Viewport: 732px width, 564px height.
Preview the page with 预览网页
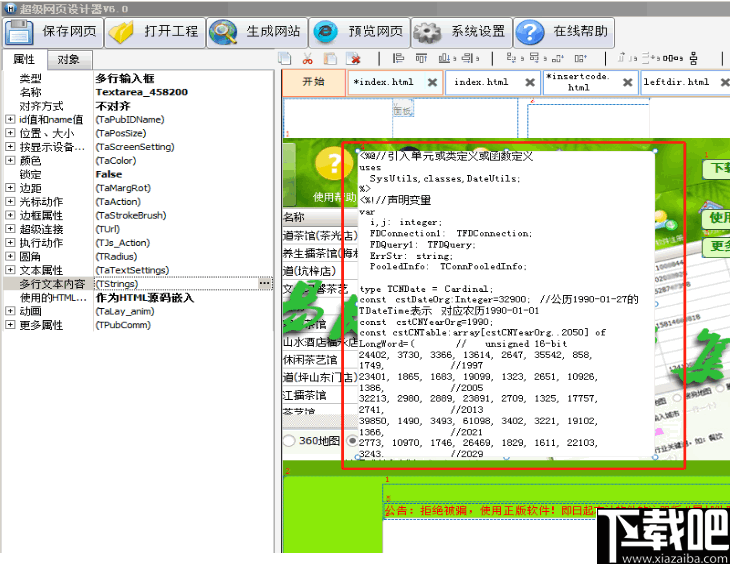tap(359, 32)
